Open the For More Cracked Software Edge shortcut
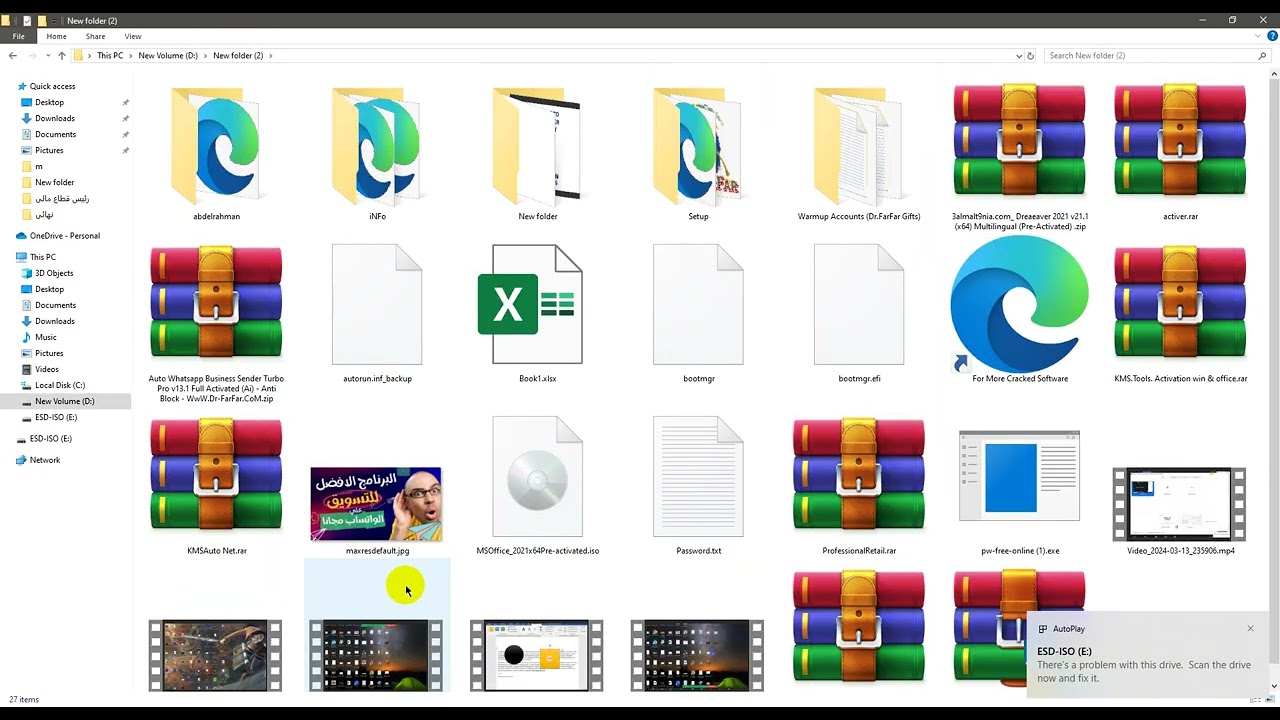This screenshot has height=720, width=1280. point(1019,305)
